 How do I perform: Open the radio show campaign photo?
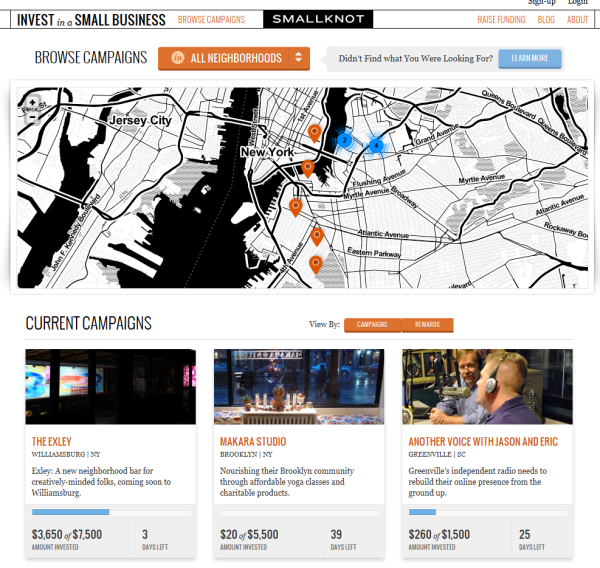click(x=487, y=387)
